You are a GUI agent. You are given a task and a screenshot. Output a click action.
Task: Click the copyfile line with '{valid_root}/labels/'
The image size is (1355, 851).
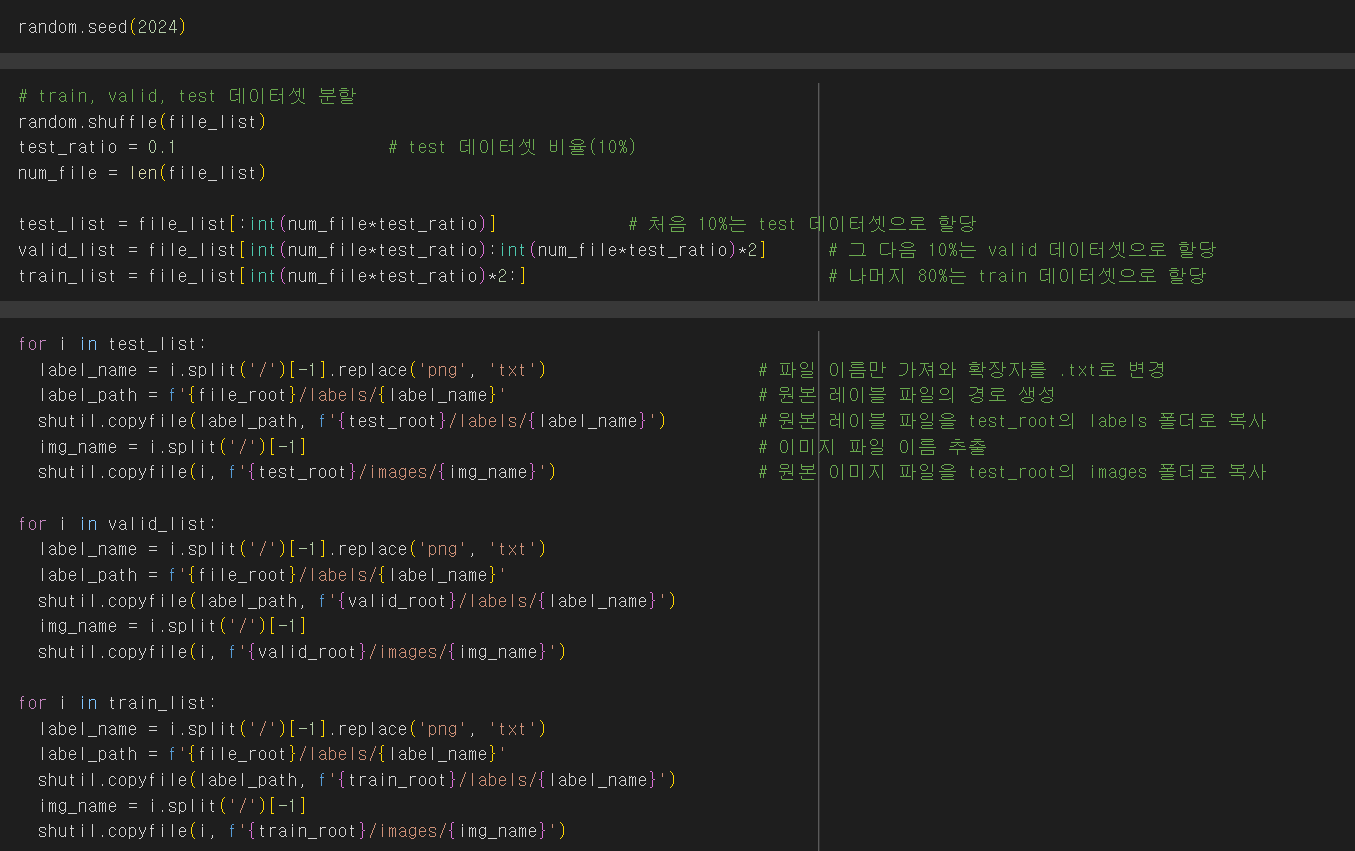357,601
